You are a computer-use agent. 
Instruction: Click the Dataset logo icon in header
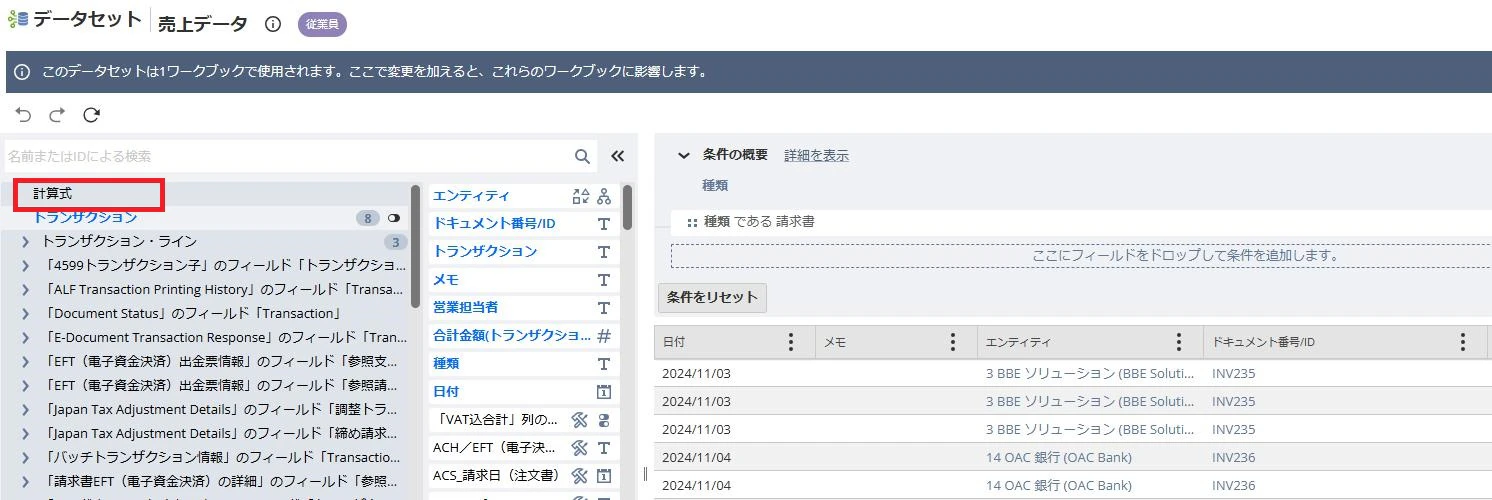tap(18, 20)
